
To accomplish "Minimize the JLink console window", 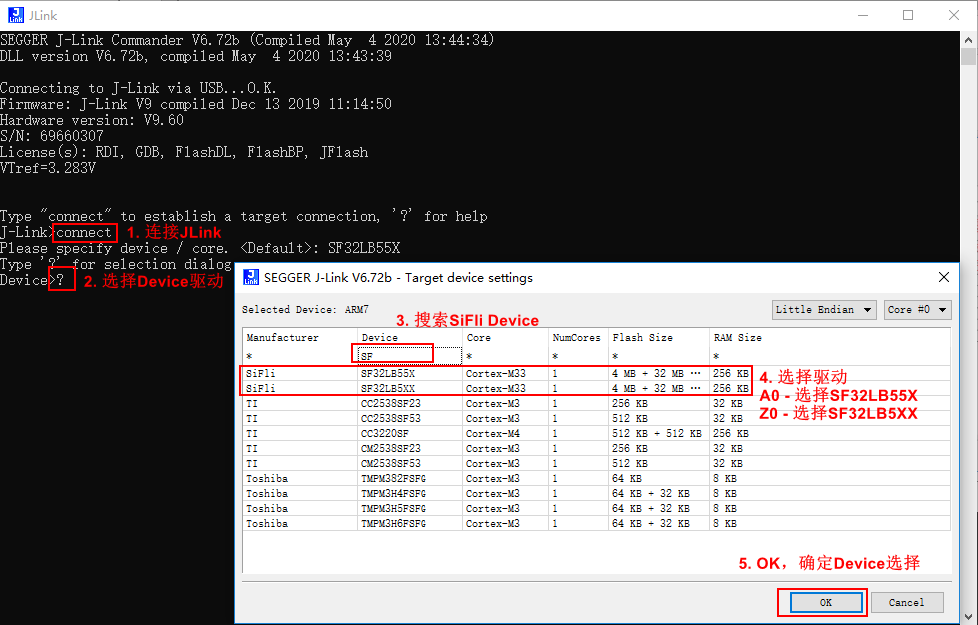I will pyautogui.click(x=862, y=15).
